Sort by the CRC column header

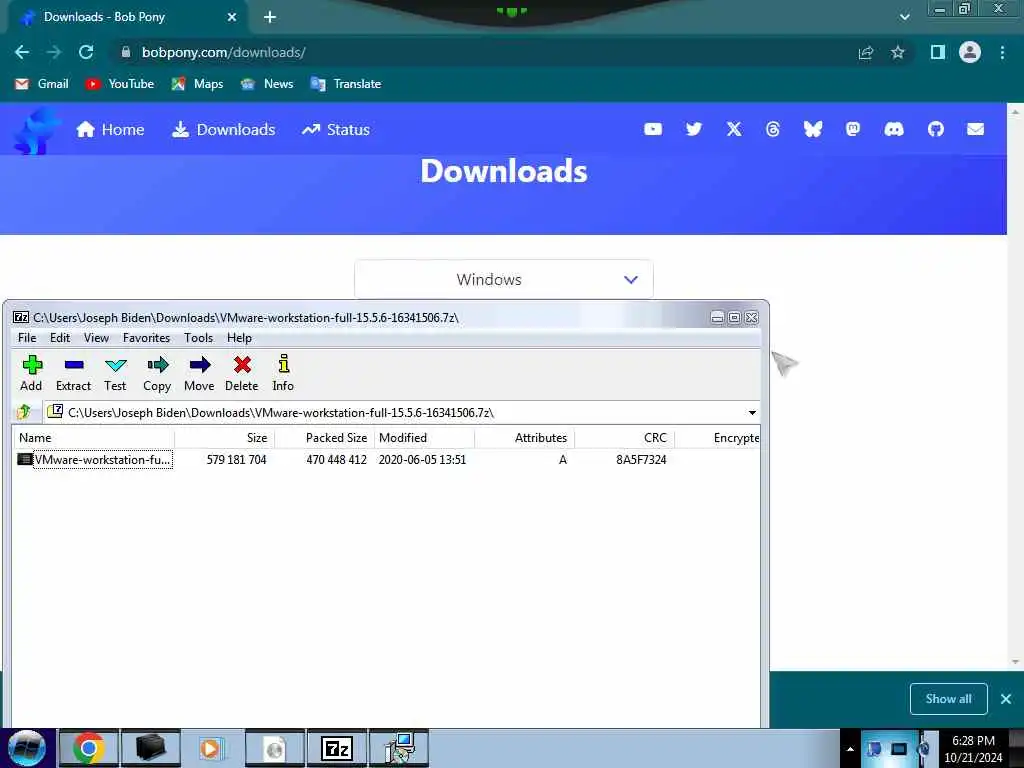click(x=624, y=438)
